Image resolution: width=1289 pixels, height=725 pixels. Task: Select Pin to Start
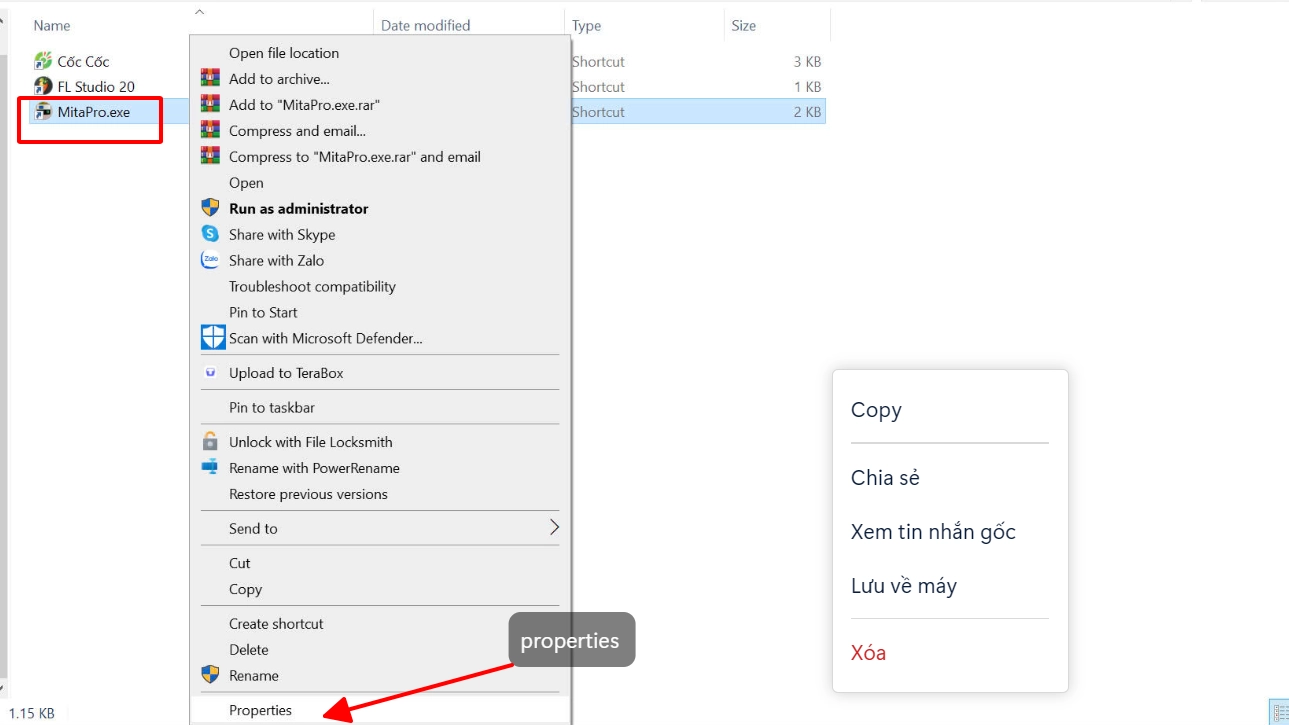tap(263, 312)
